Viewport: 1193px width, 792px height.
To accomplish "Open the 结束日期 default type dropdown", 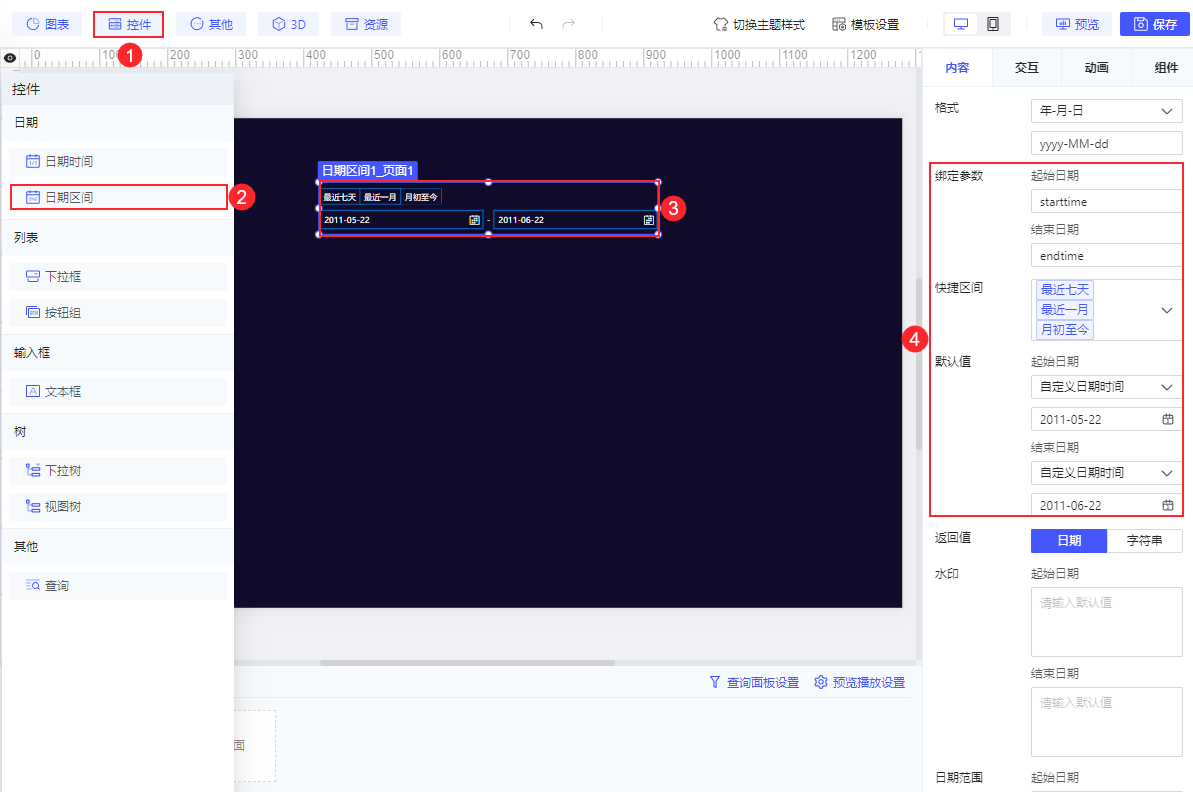I will click(x=1106, y=473).
